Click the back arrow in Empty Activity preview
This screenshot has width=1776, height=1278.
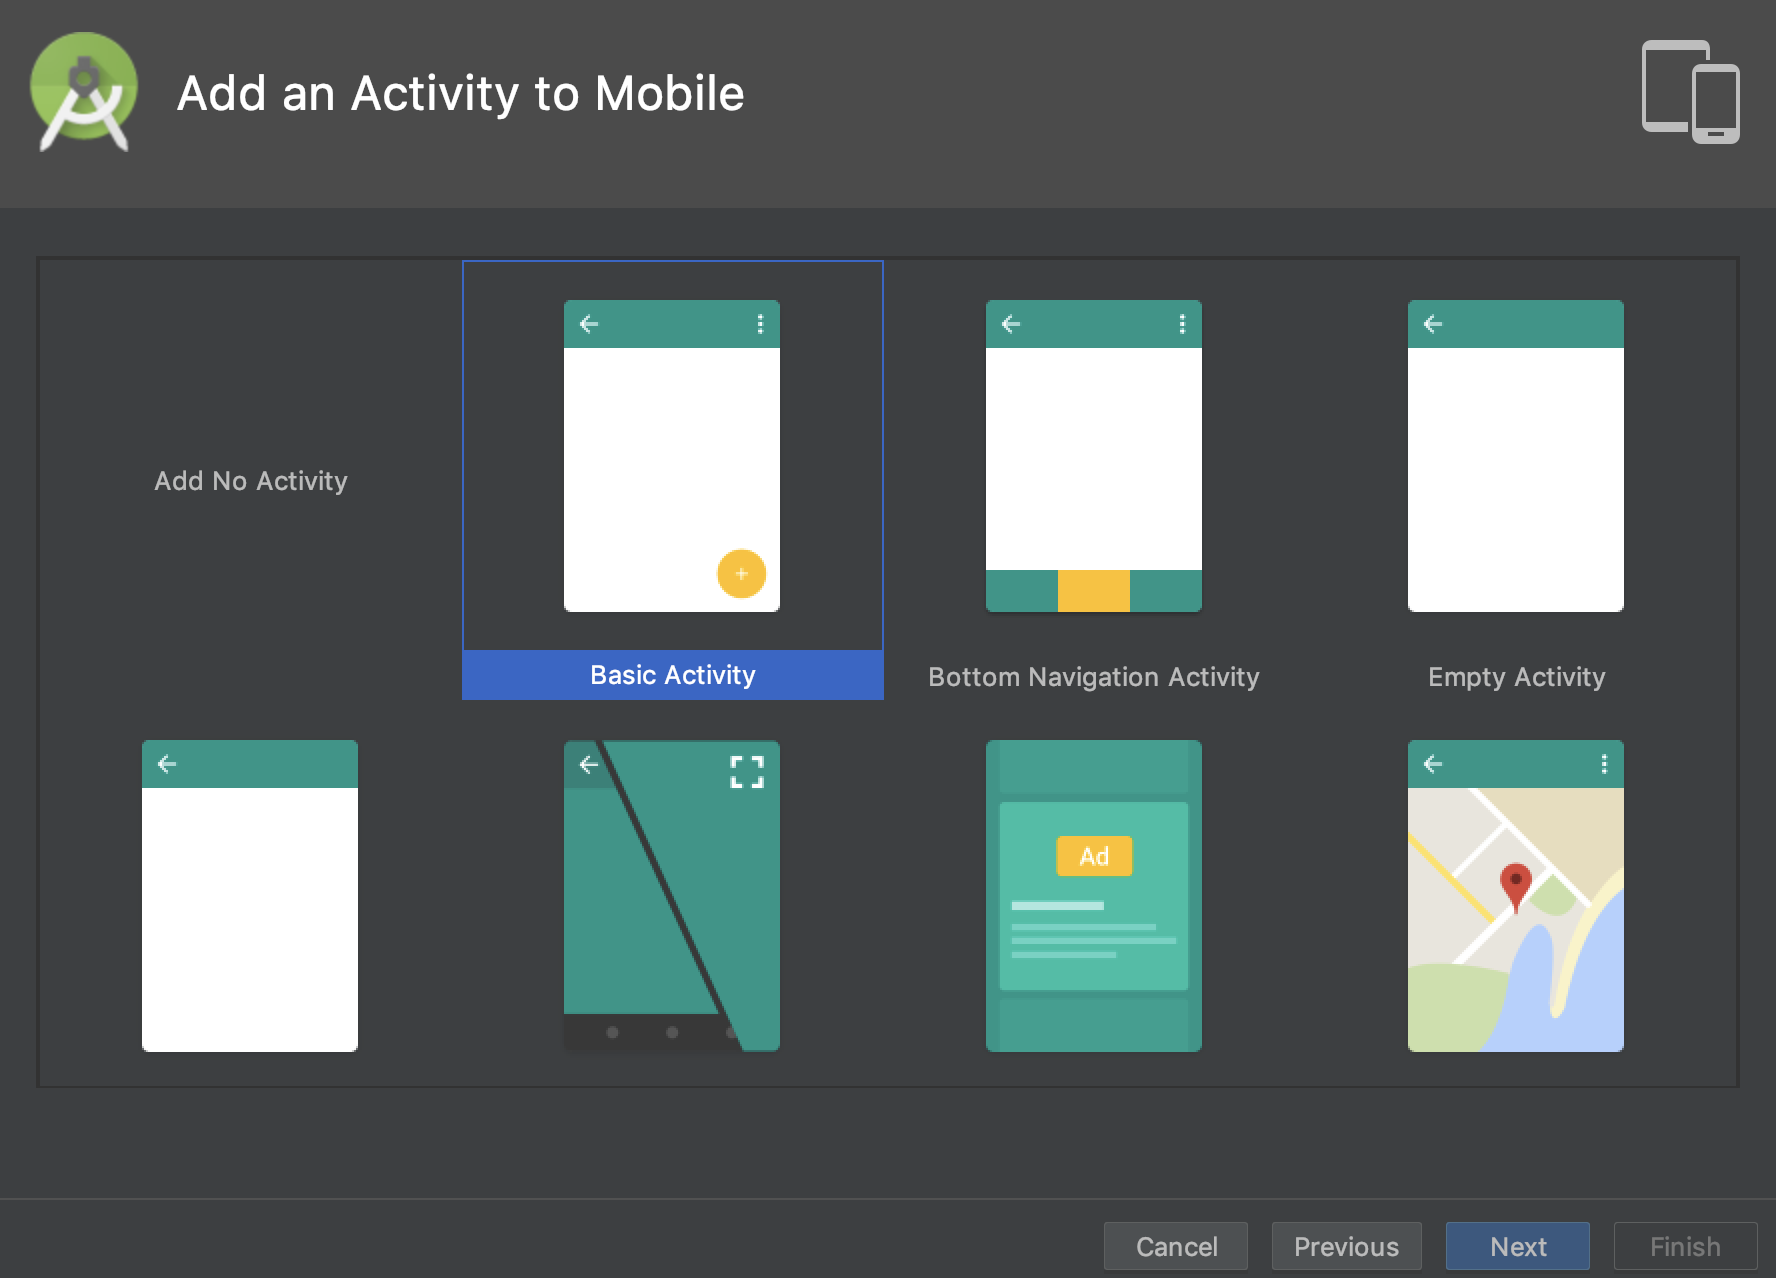point(1434,322)
